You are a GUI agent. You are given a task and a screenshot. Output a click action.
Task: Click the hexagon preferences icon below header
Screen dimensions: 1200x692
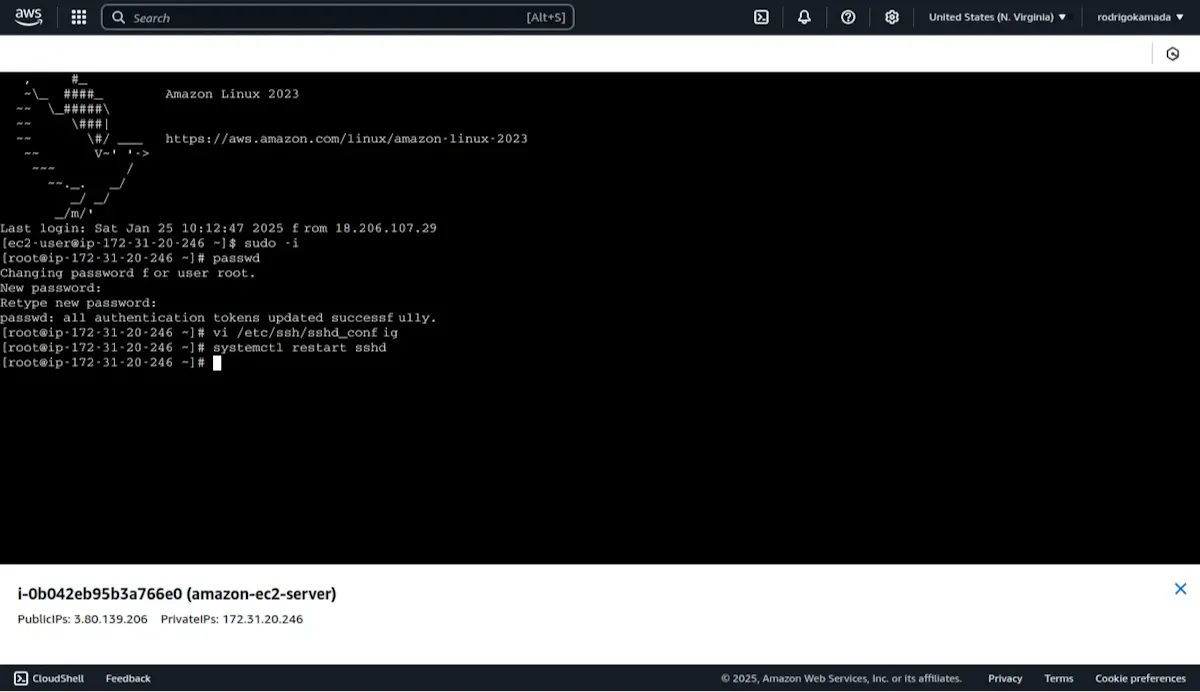point(1173,54)
